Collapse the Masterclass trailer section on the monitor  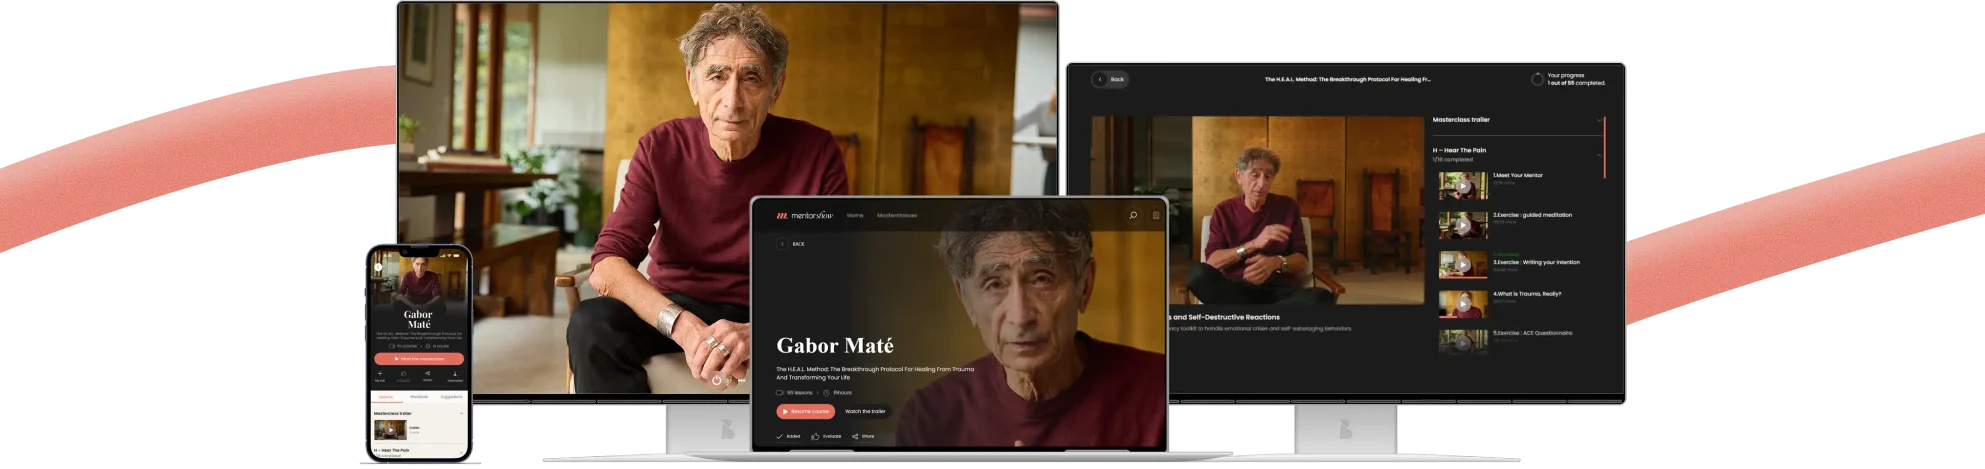pyautogui.click(x=1598, y=120)
